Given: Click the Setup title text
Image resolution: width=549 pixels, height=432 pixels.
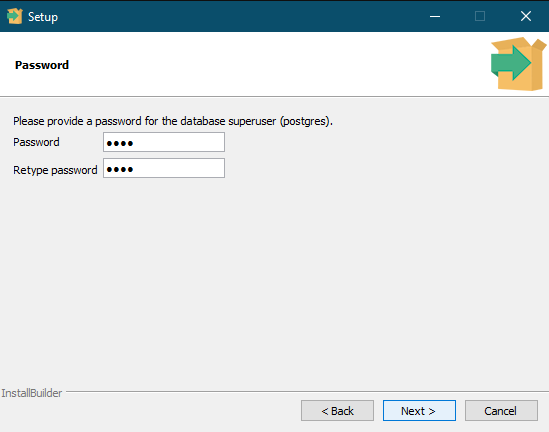Looking at the screenshot, I should [x=43, y=17].
